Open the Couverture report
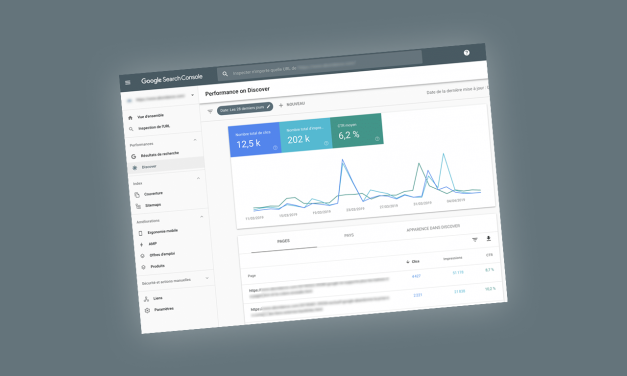This screenshot has width=627, height=376. point(154,194)
